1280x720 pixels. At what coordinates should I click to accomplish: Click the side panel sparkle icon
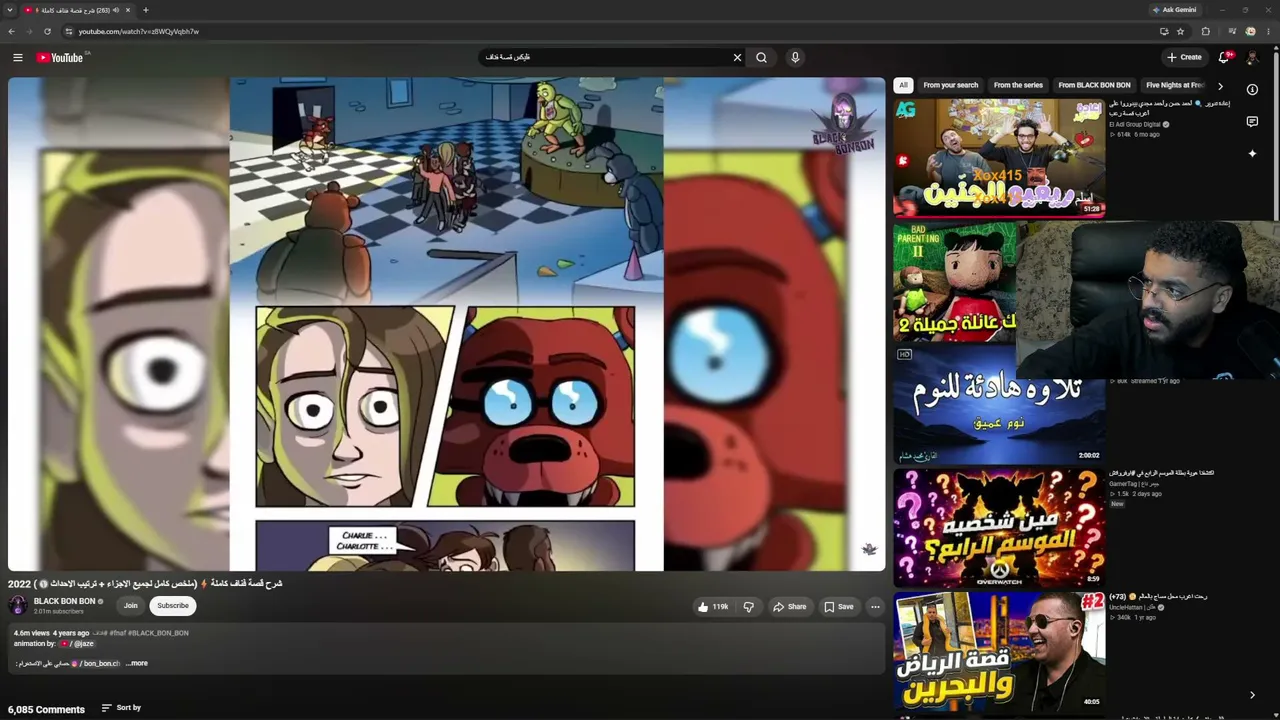[x=1252, y=153]
